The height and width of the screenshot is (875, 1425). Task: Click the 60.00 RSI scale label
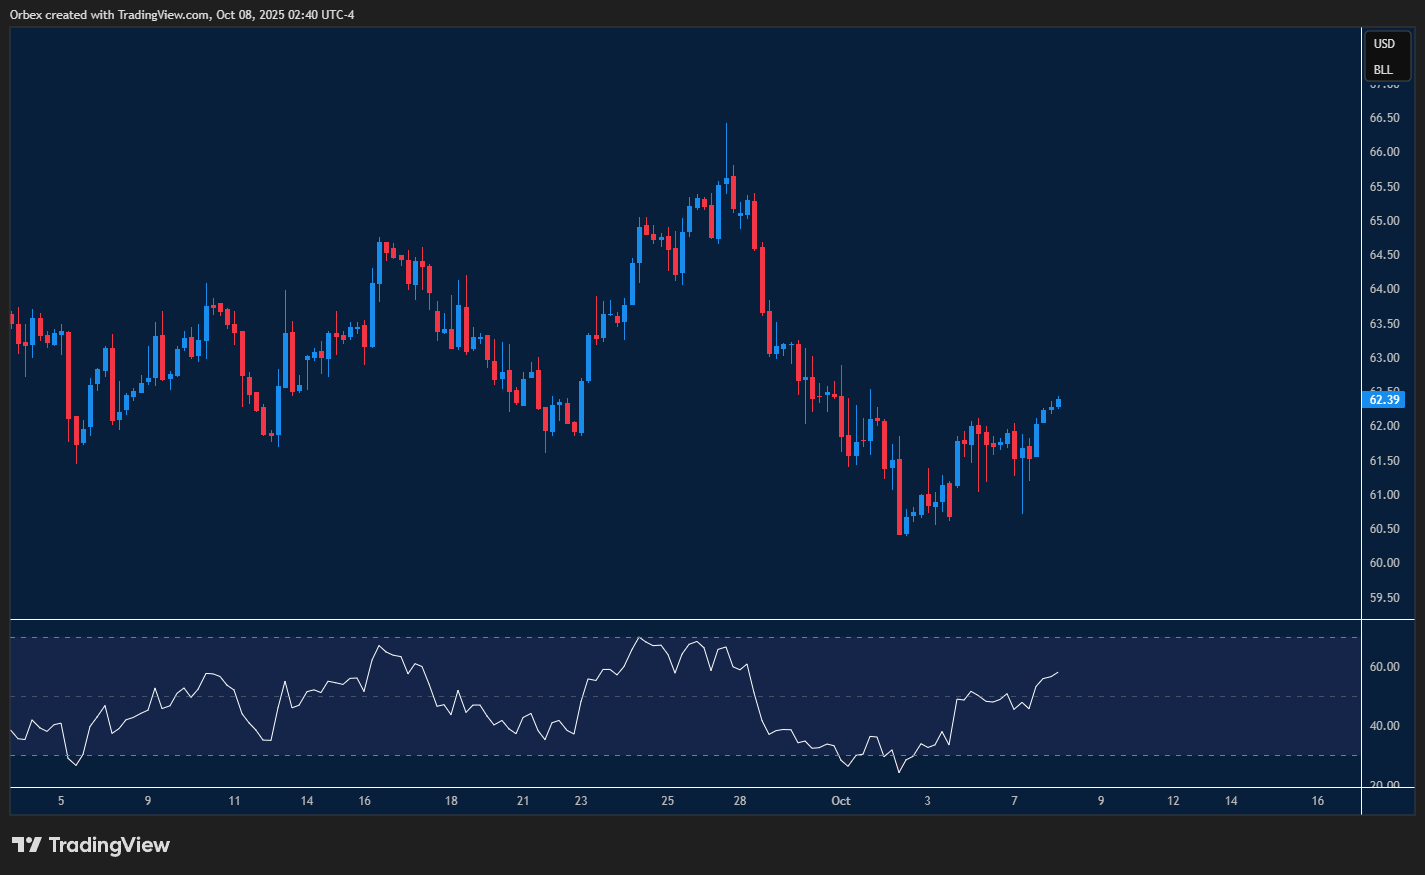[1384, 667]
